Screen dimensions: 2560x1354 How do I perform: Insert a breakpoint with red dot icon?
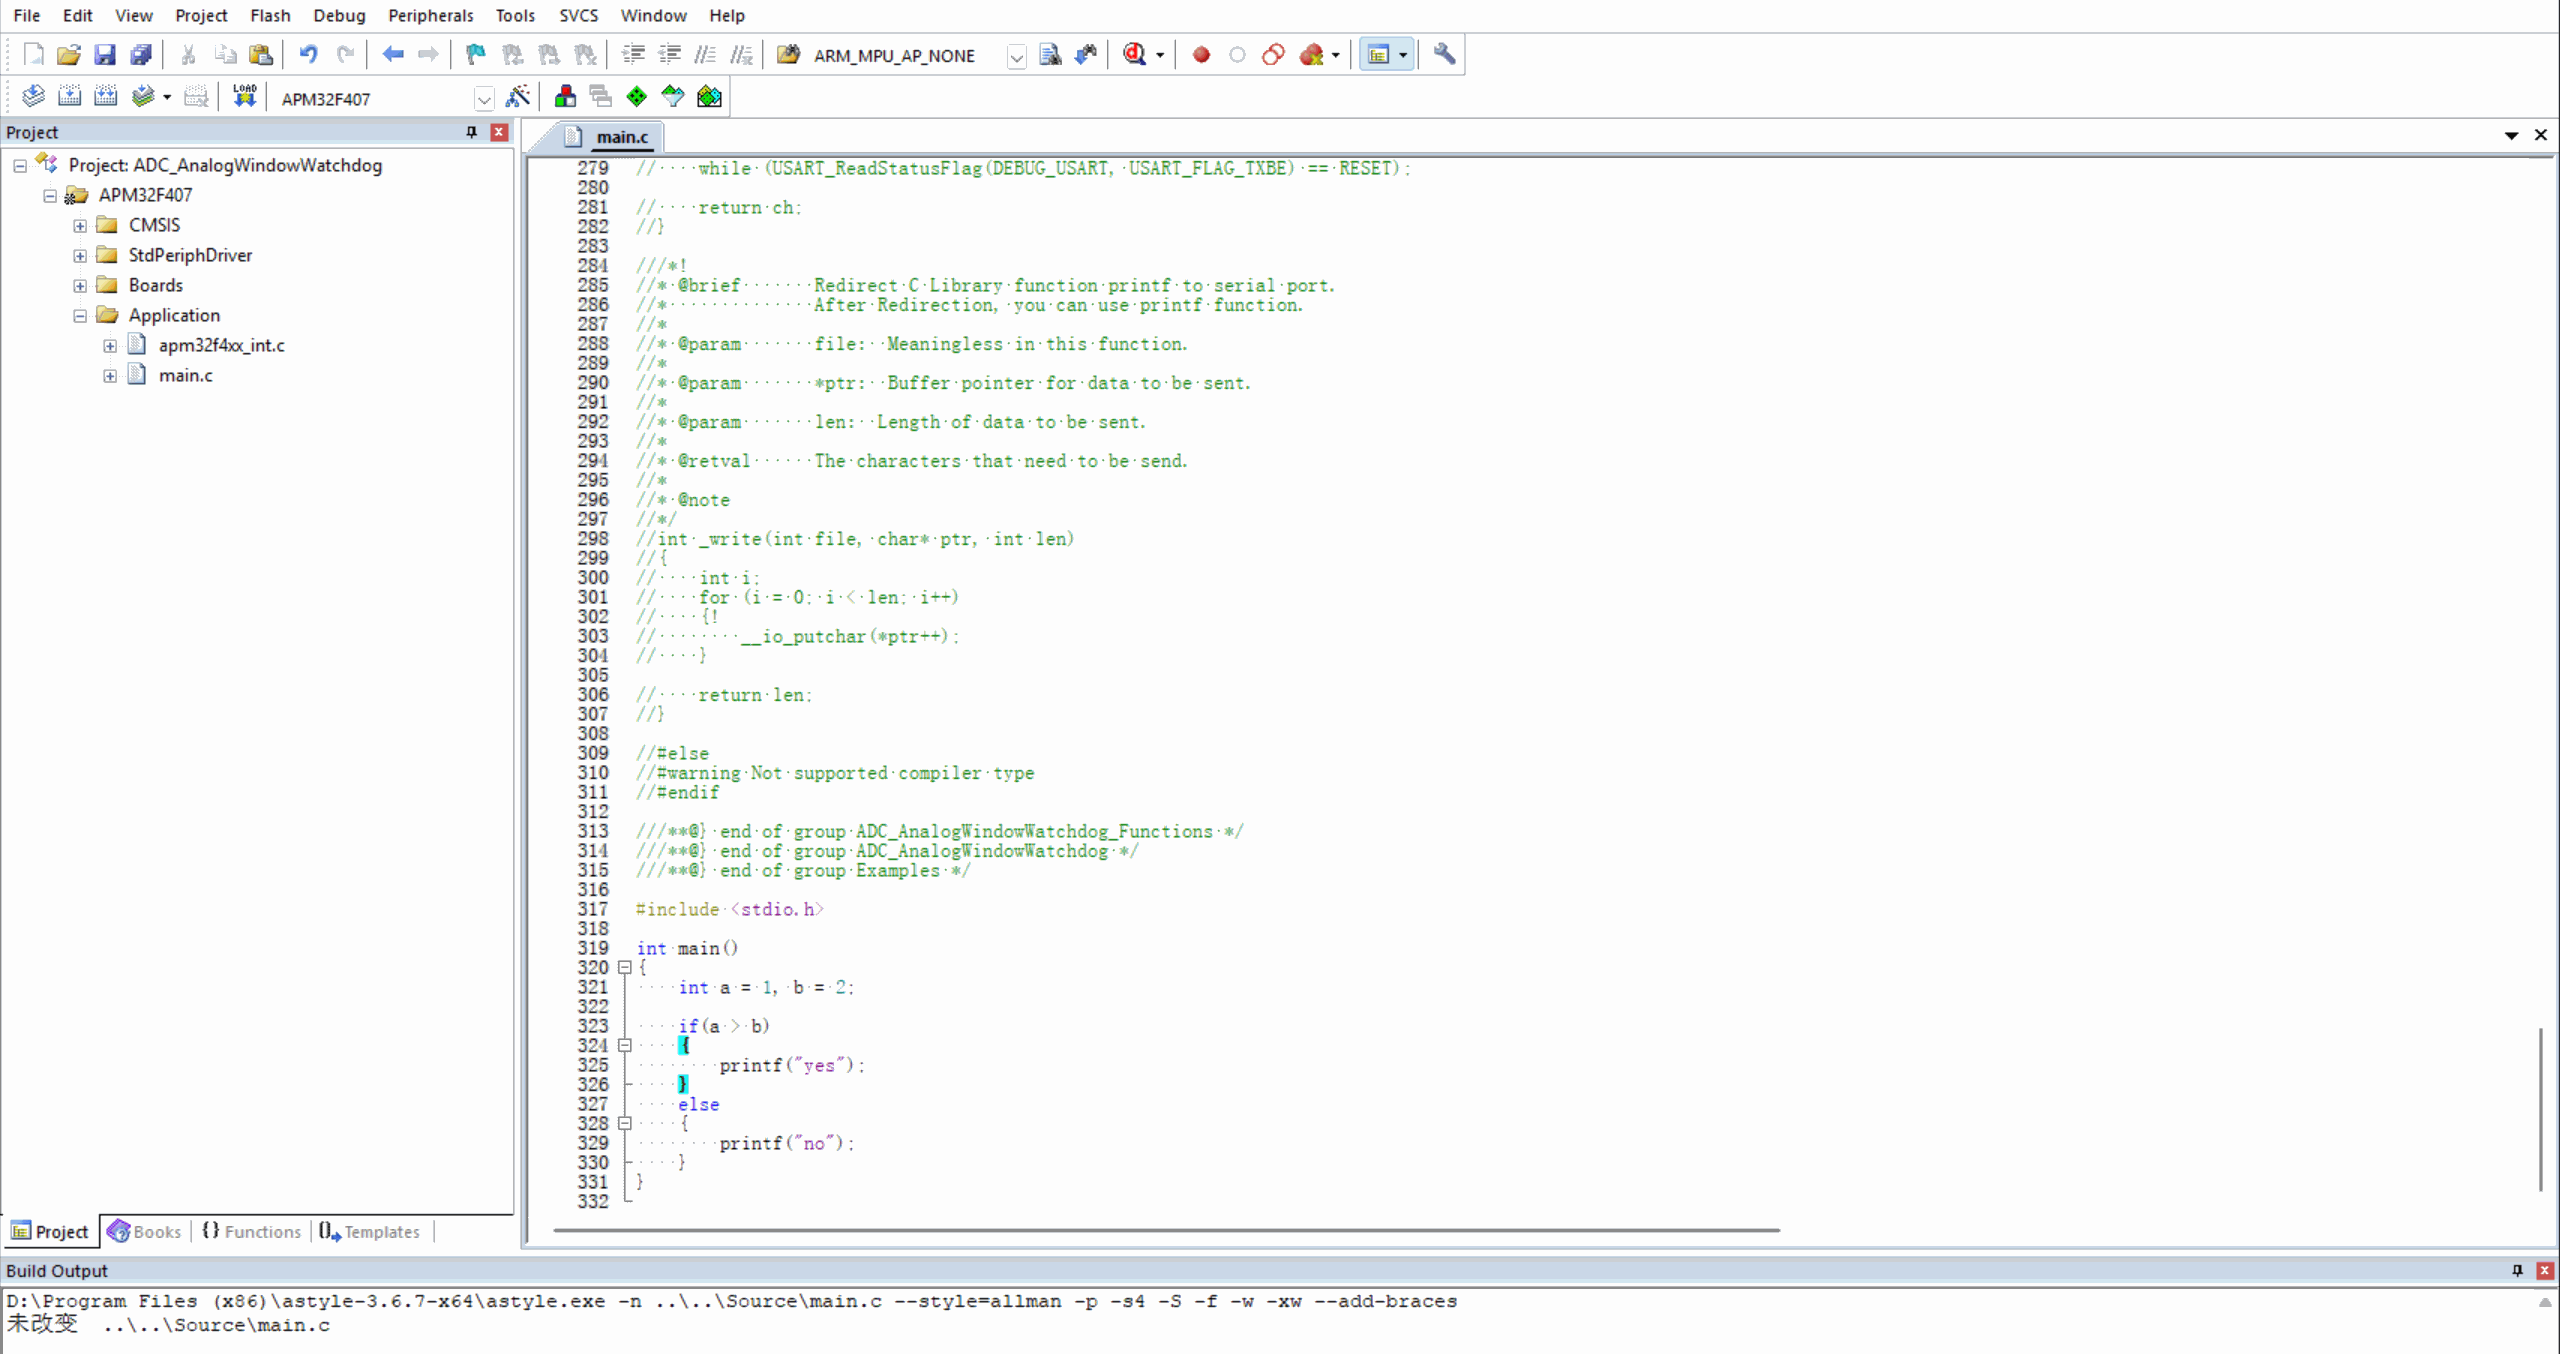click(1201, 55)
